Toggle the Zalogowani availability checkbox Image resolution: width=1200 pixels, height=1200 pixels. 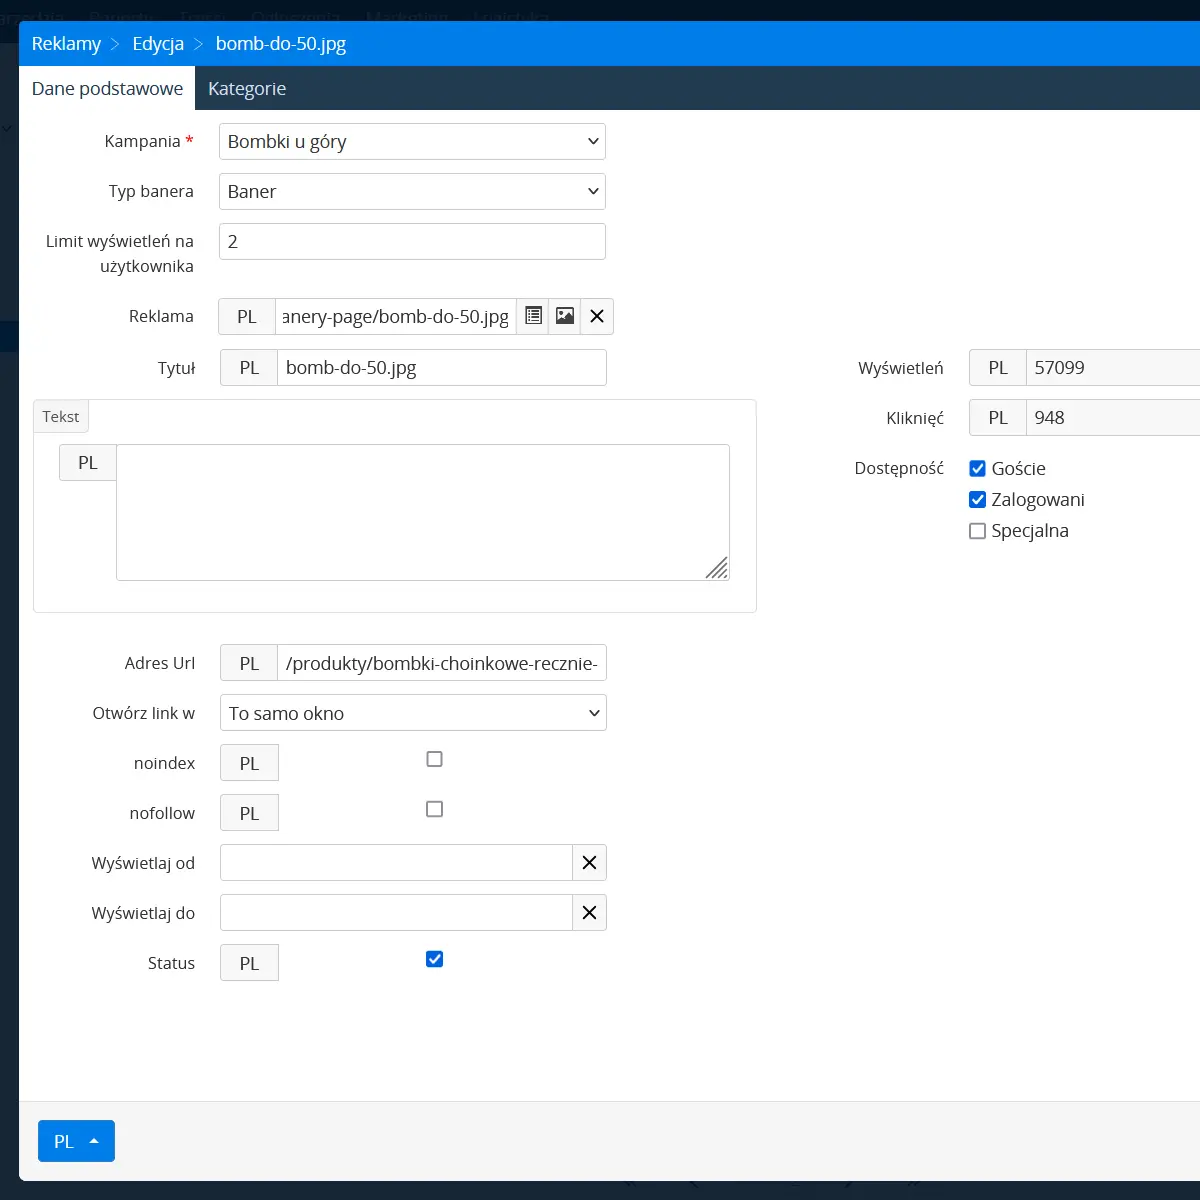coord(978,499)
